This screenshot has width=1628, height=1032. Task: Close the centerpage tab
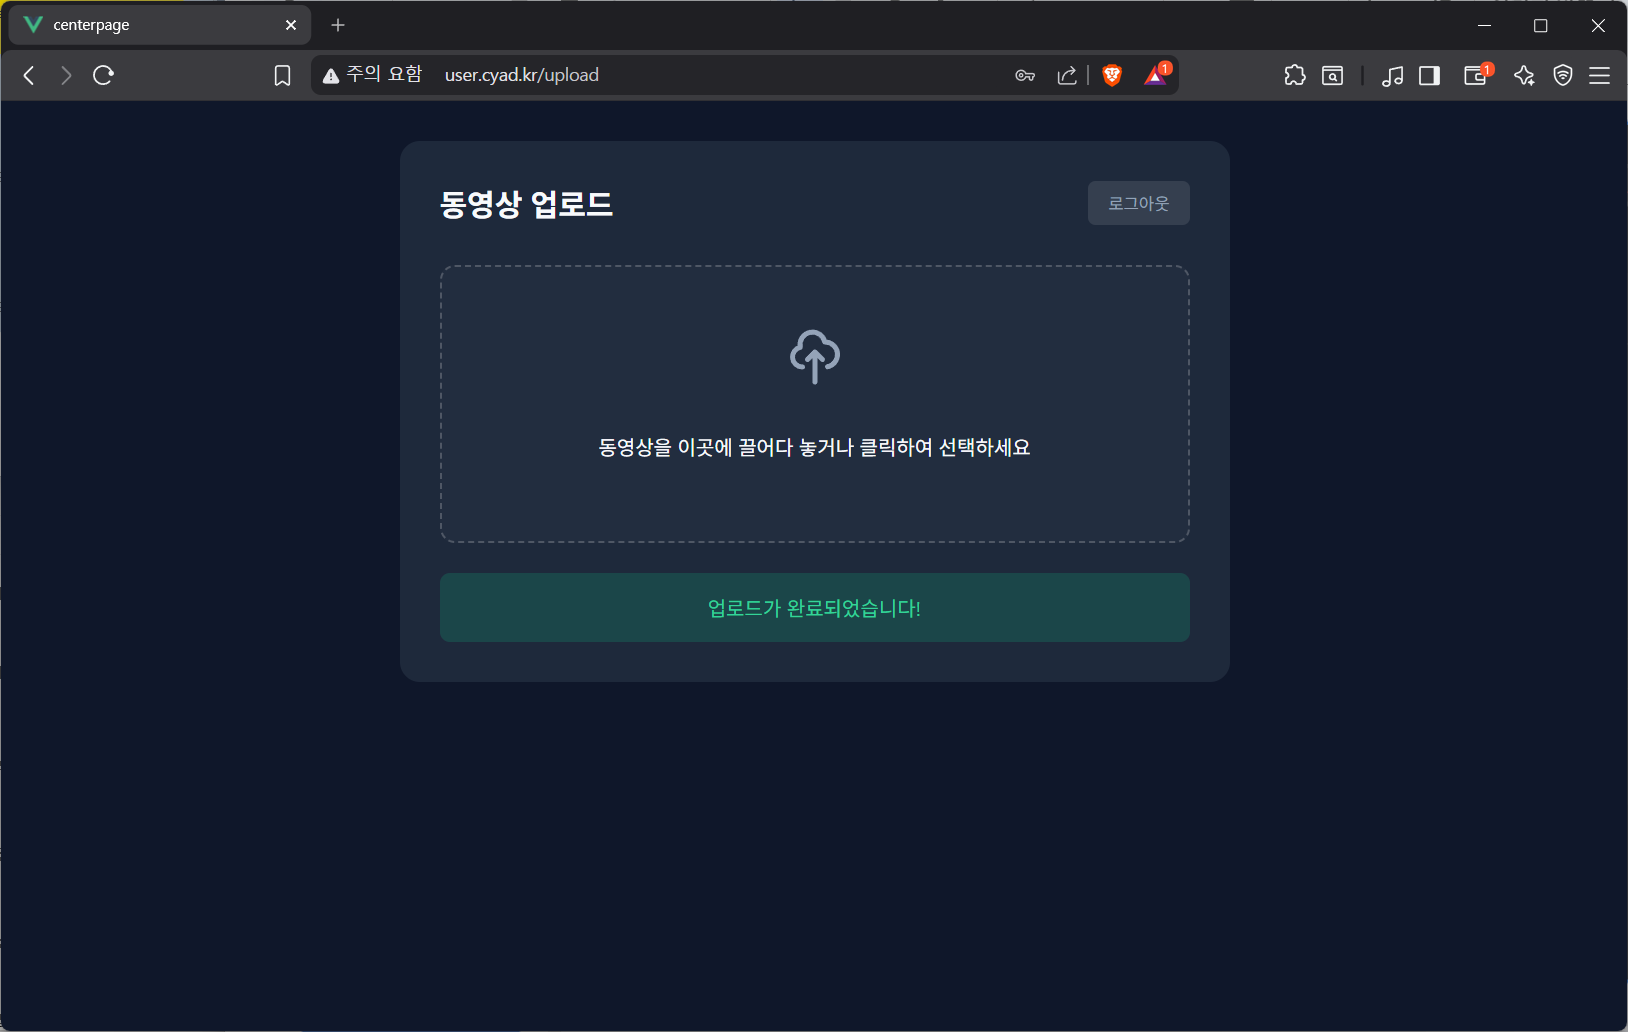point(291,25)
